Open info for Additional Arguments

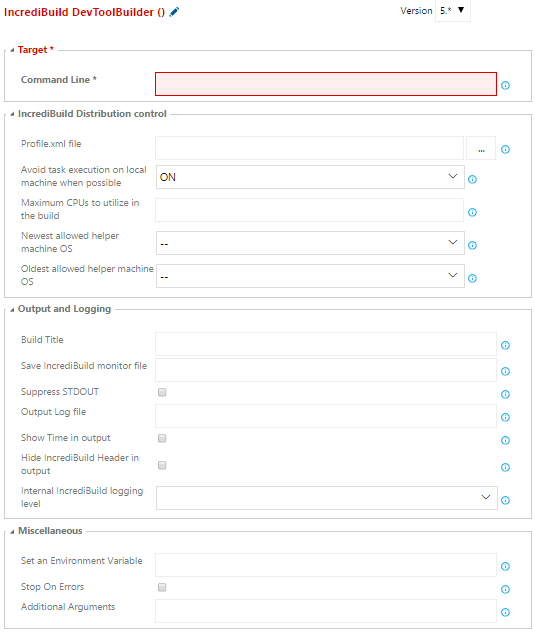point(505,613)
